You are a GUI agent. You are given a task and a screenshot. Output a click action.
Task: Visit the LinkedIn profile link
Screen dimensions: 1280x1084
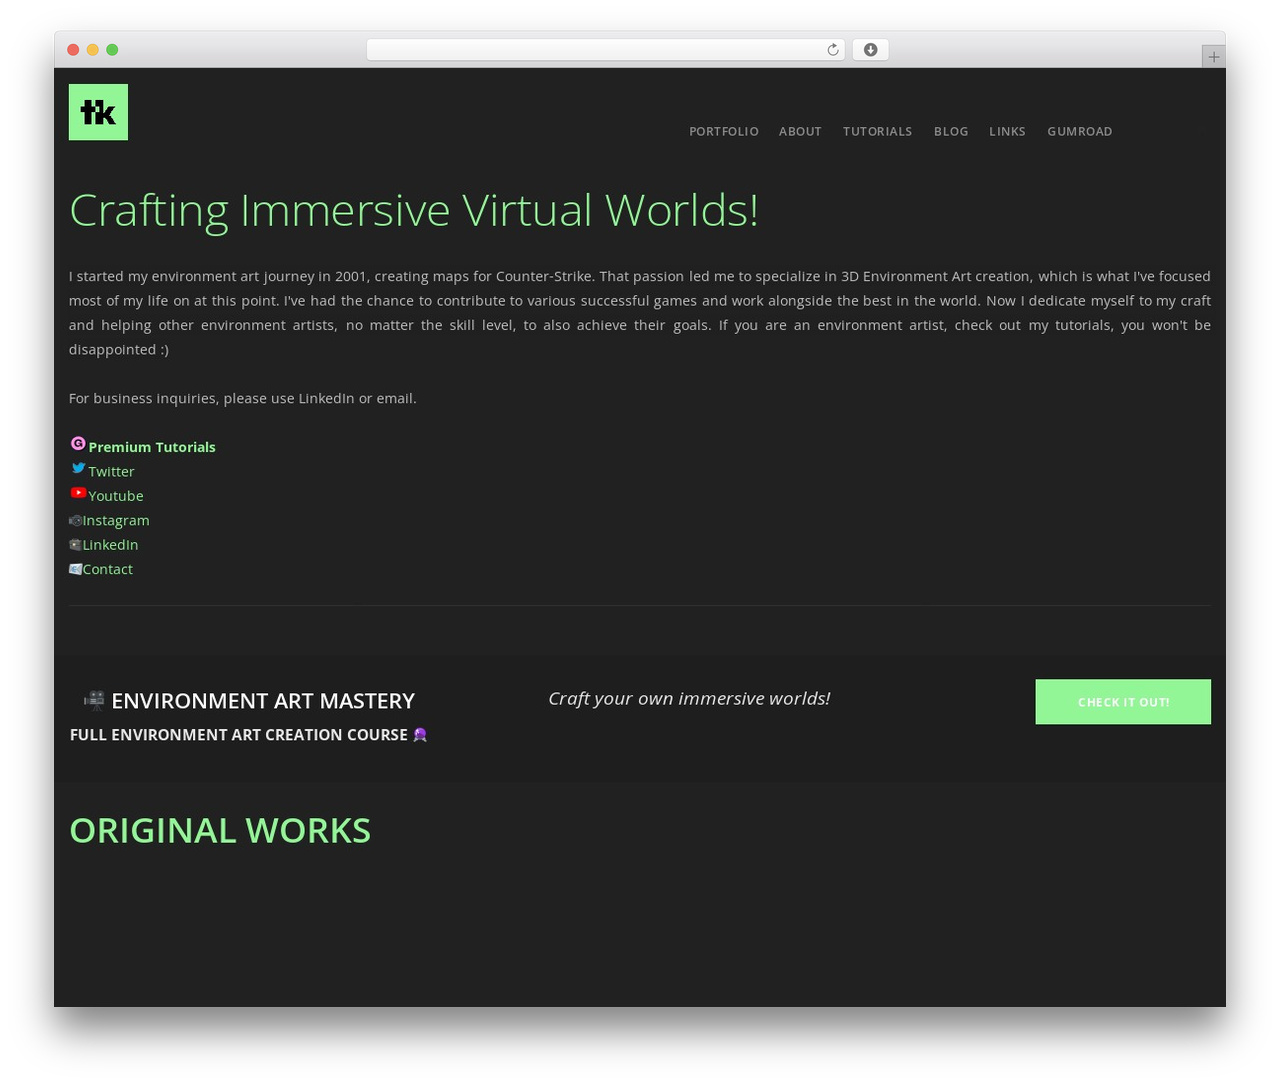(110, 545)
